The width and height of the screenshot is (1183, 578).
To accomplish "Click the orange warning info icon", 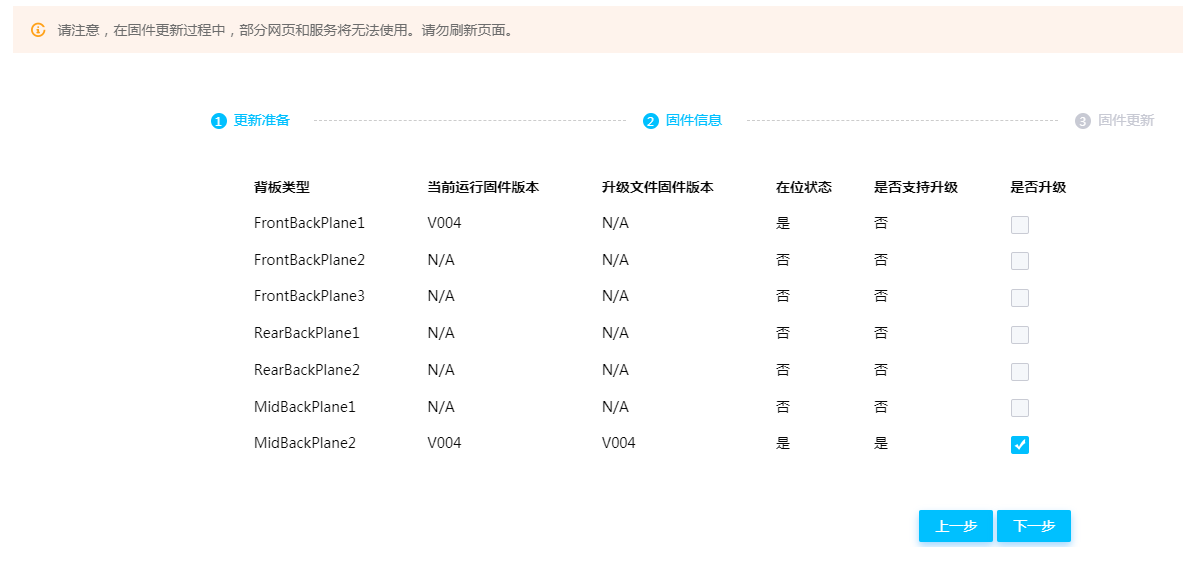I will coord(38,30).
